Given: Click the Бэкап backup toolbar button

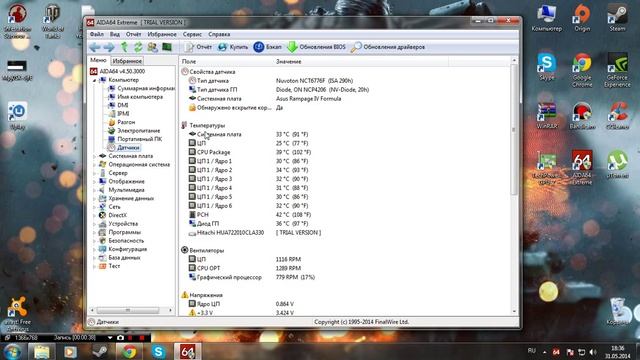Looking at the screenshot, I should pyautogui.click(x=267, y=47).
